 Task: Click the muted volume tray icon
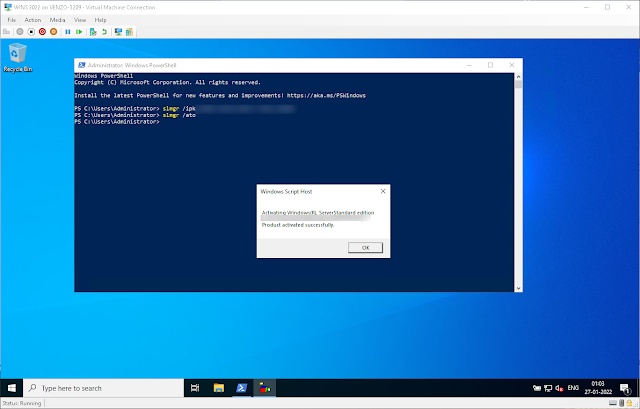tap(559, 388)
